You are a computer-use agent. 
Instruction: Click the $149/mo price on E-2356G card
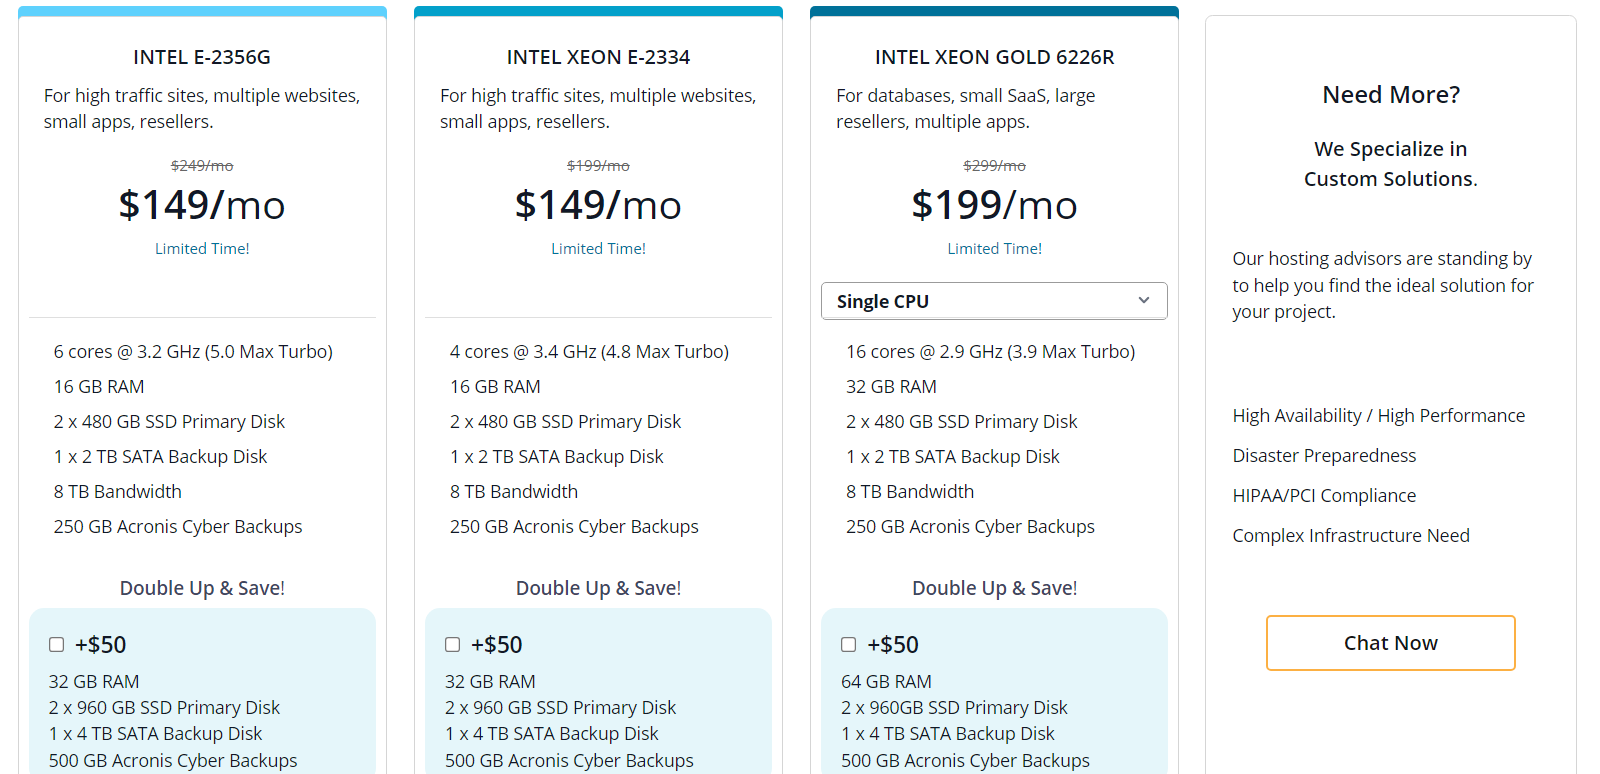(202, 205)
